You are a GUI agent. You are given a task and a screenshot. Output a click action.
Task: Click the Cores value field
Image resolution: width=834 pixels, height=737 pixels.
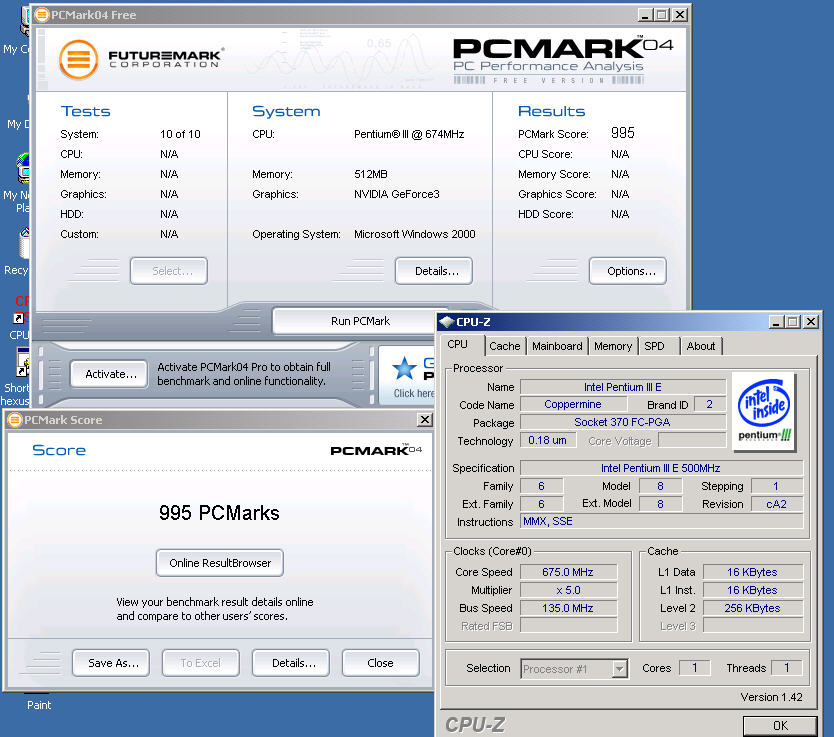[695, 668]
